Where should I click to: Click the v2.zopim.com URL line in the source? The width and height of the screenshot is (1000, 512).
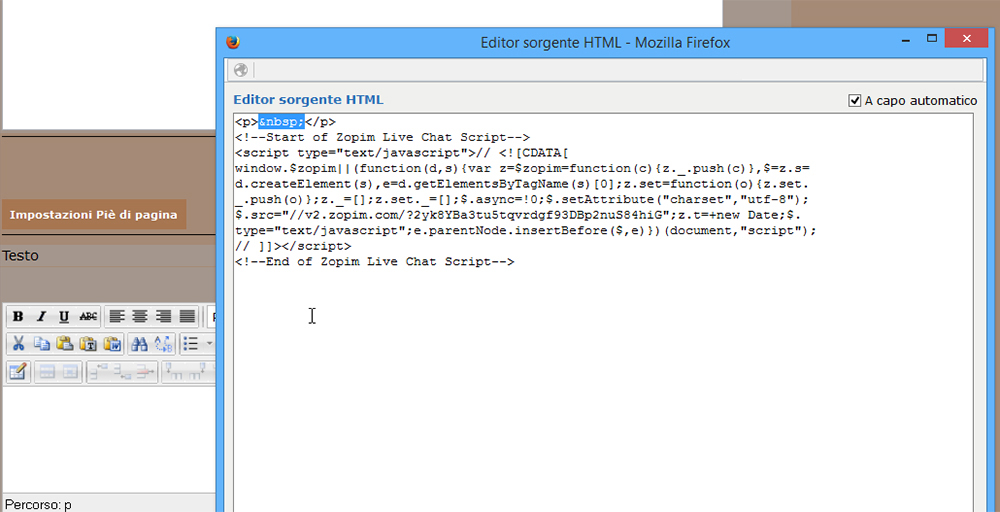[x=518, y=215]
